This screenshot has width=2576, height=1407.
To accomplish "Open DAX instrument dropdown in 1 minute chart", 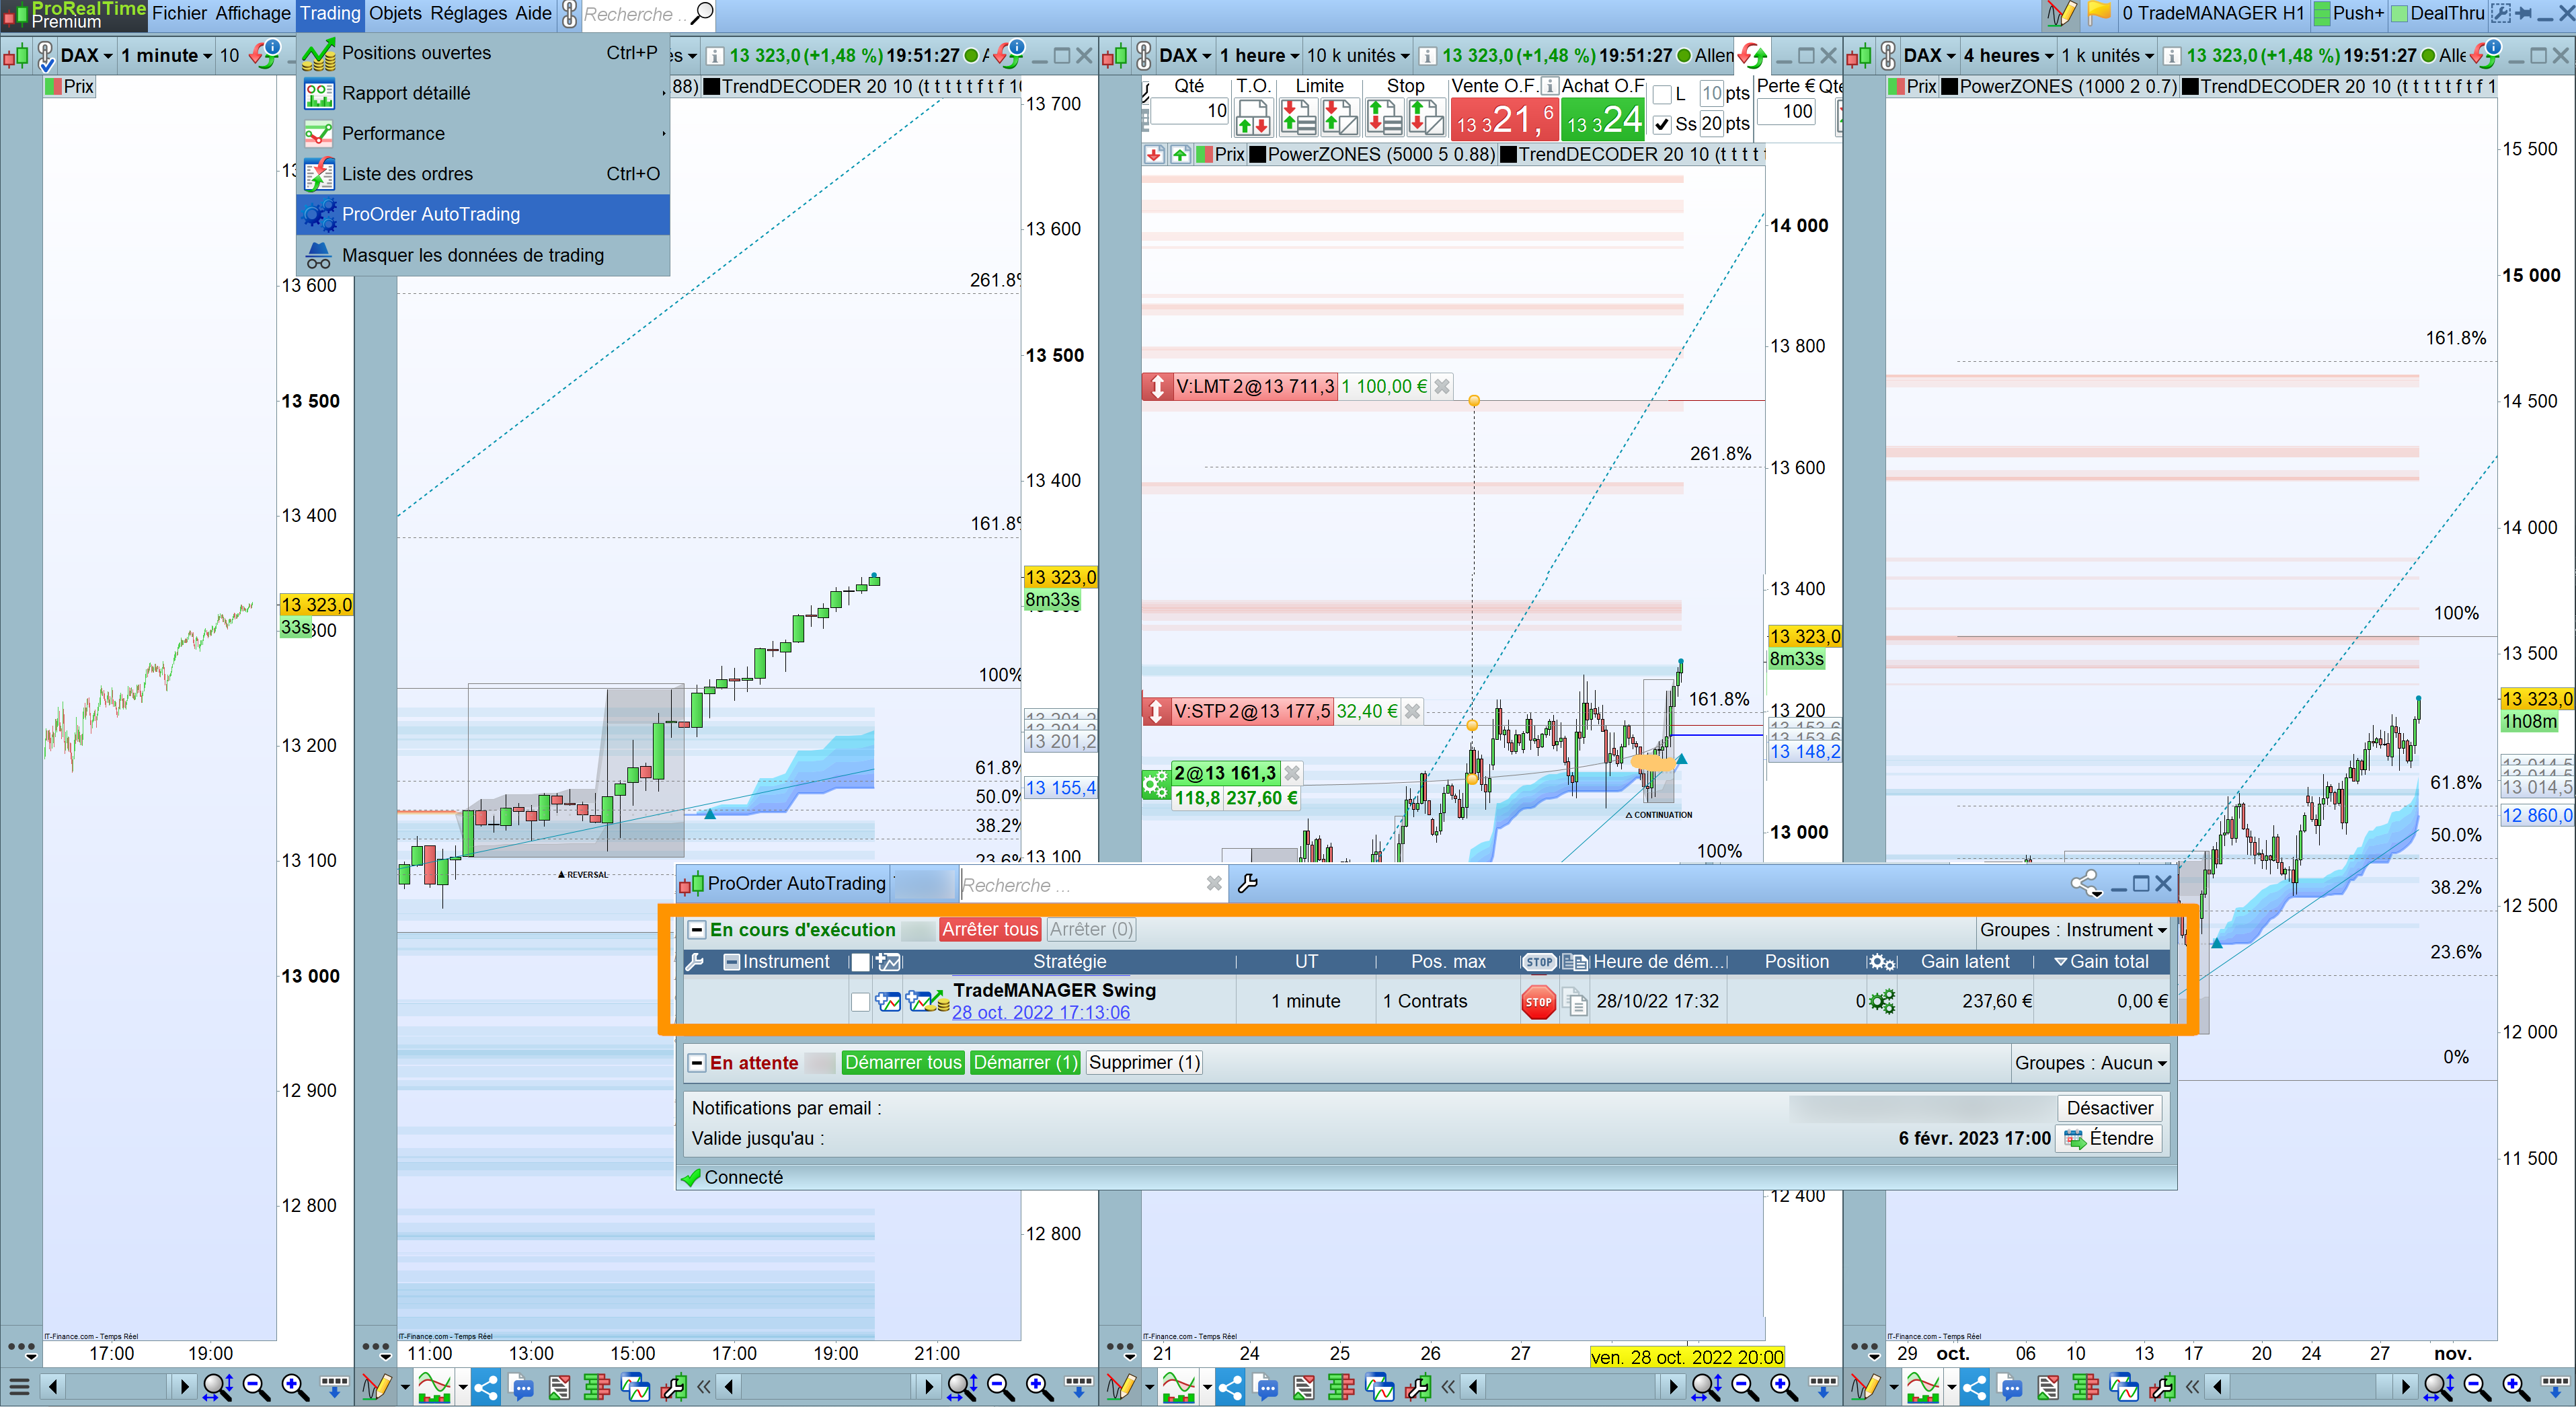I will click(87, 56).
